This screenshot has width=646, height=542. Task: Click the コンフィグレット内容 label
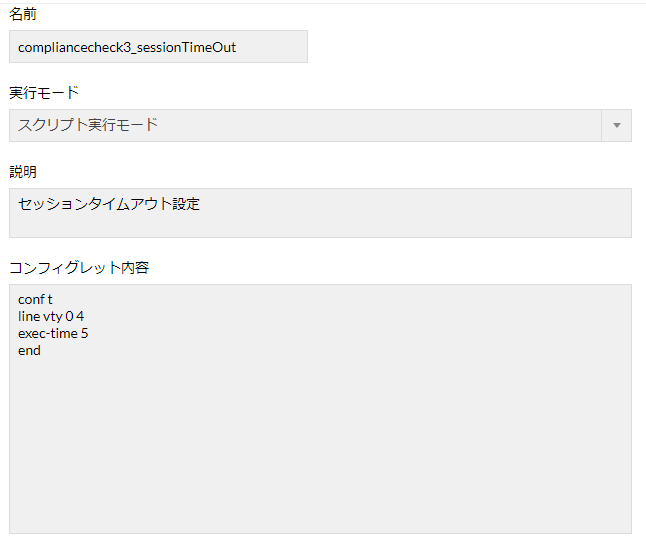(x=79, y=268)
